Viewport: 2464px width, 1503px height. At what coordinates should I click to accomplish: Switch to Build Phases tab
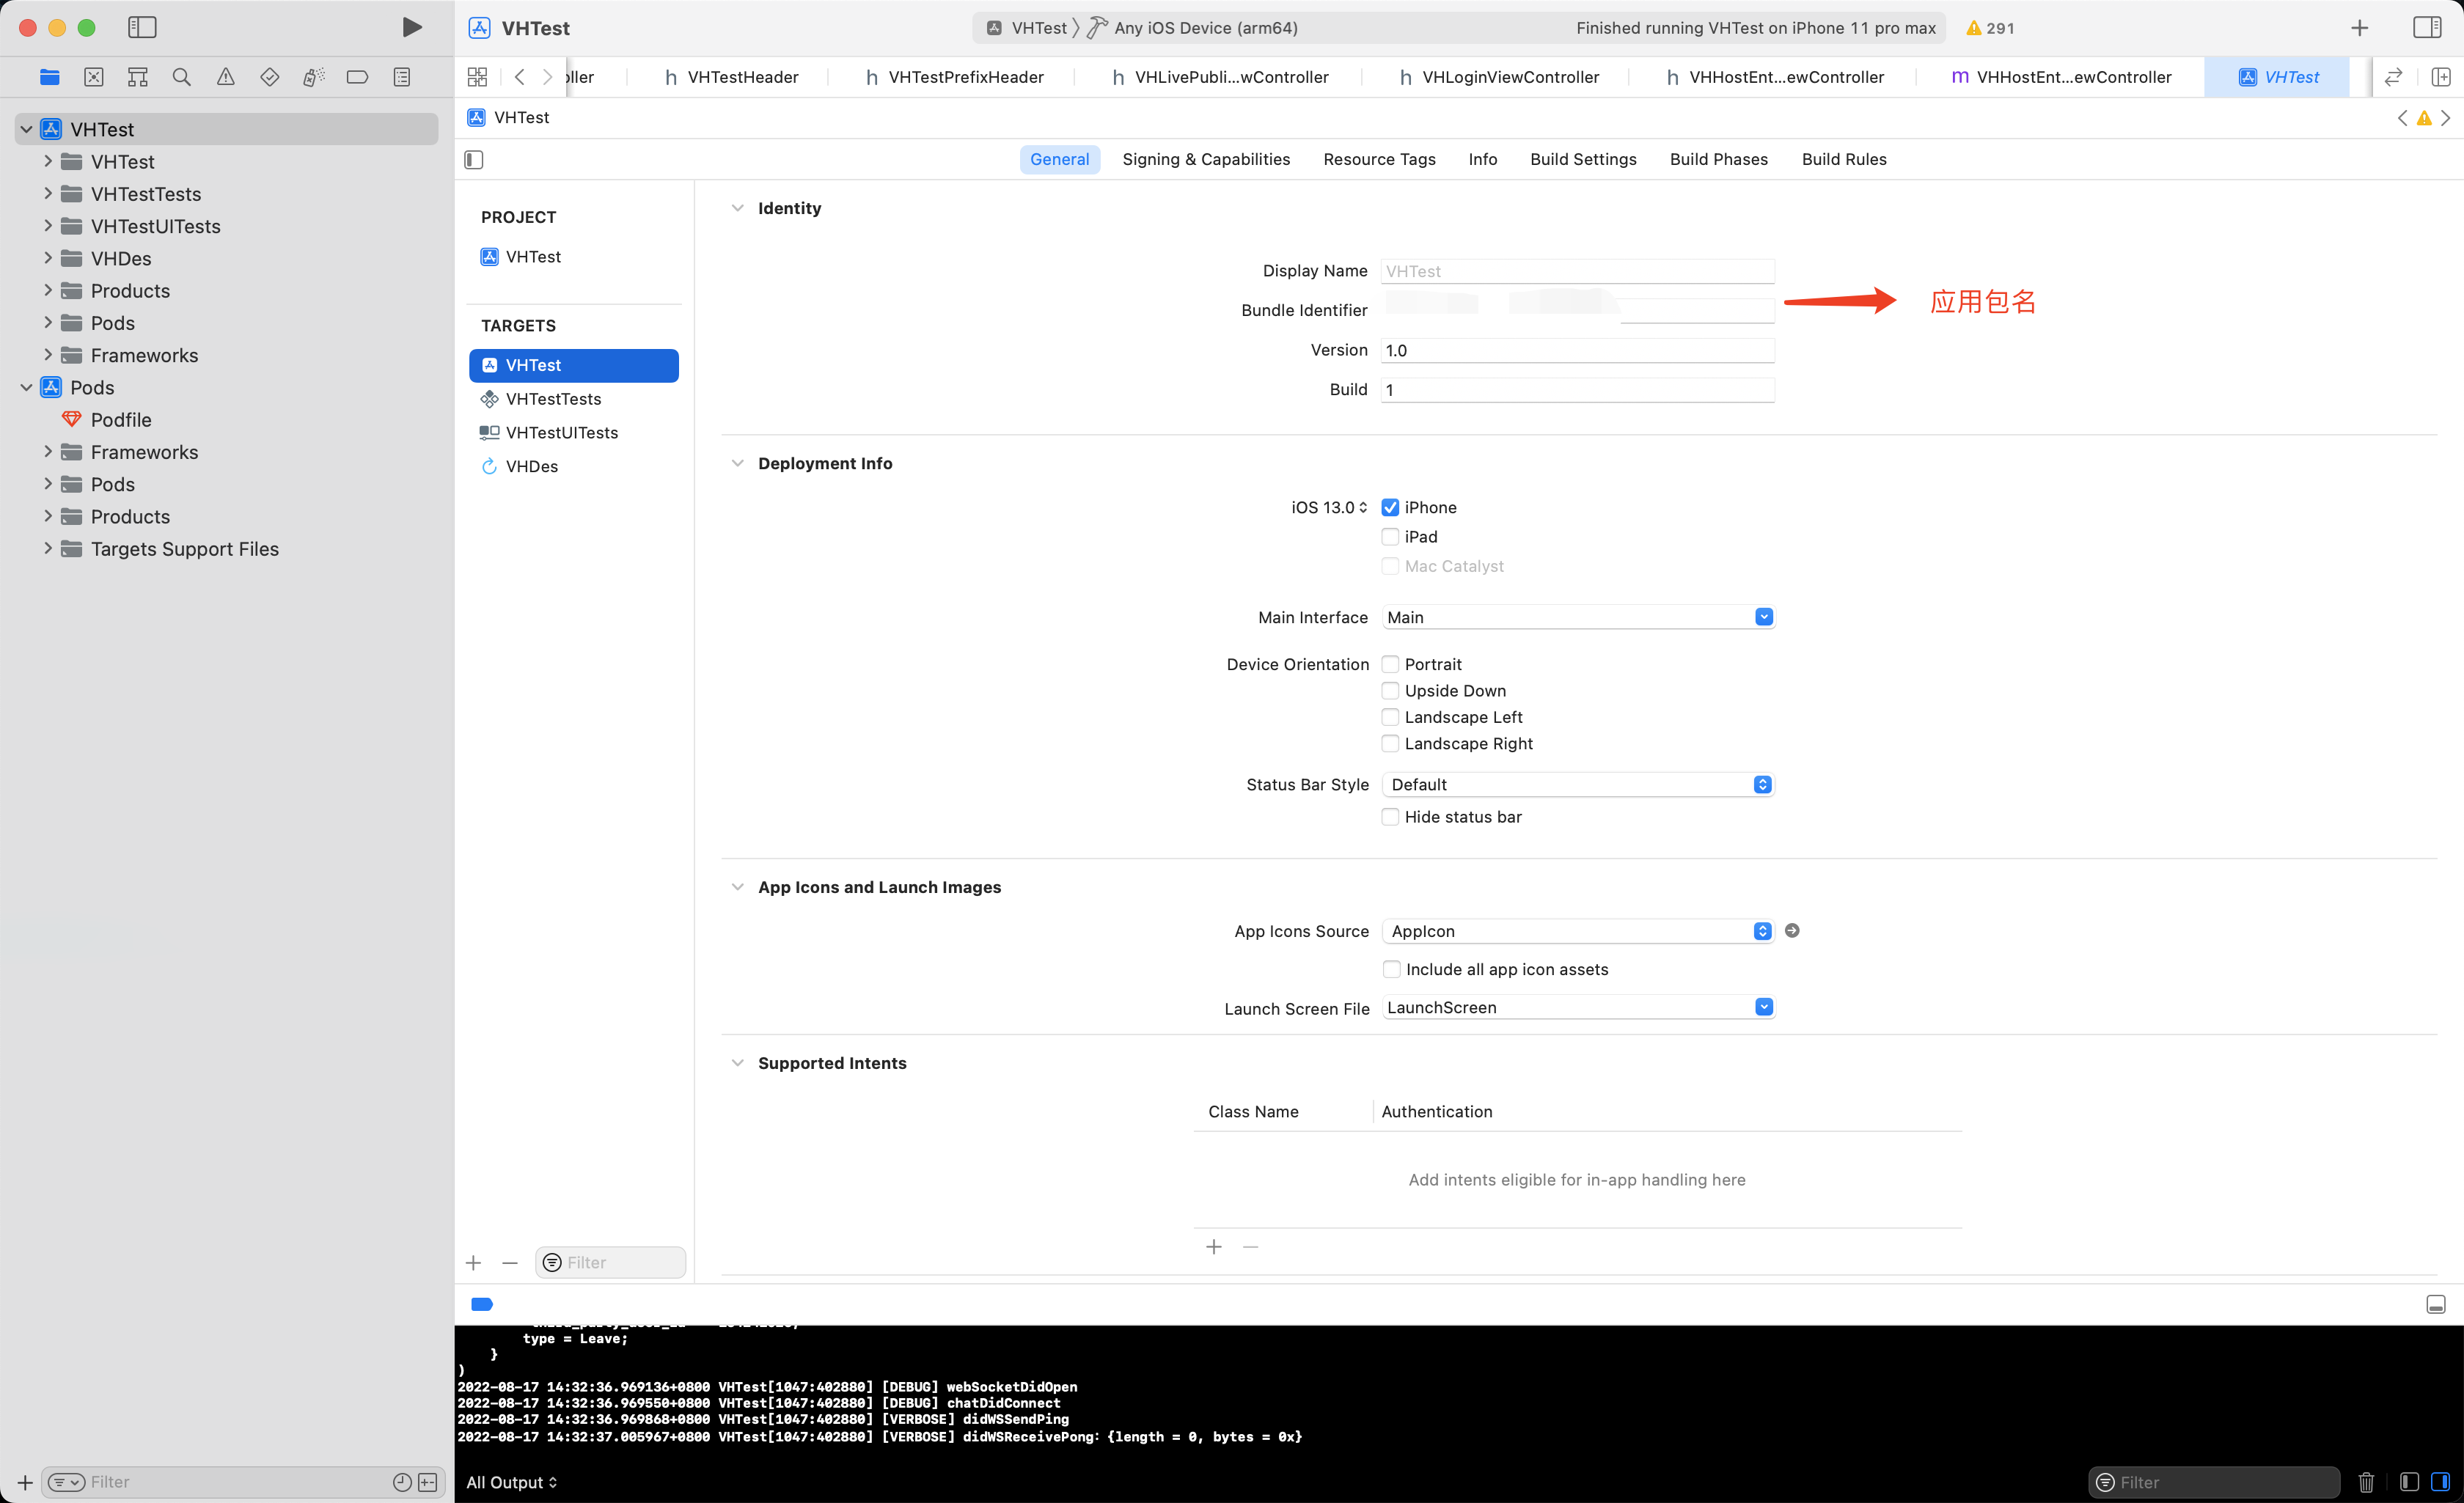(1718, 159)
